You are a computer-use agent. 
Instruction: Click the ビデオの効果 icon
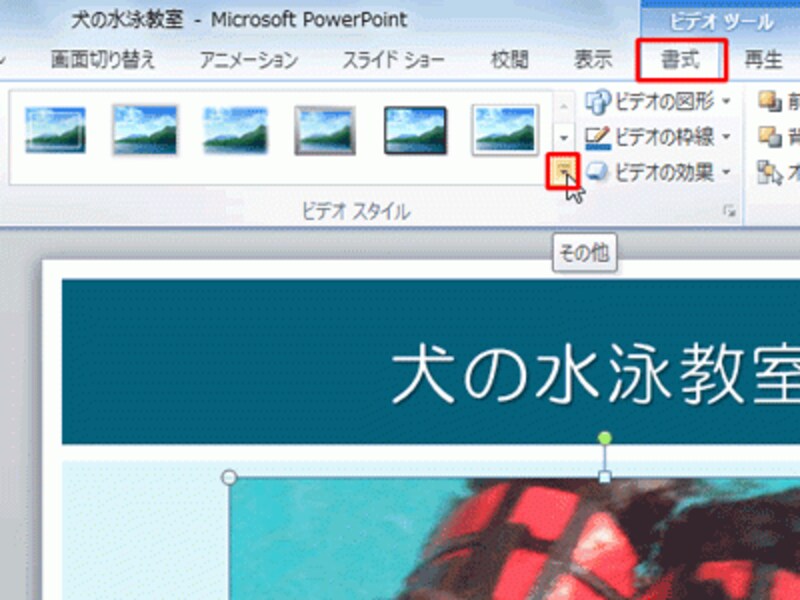pyautogui.click(x=597, y=172)
